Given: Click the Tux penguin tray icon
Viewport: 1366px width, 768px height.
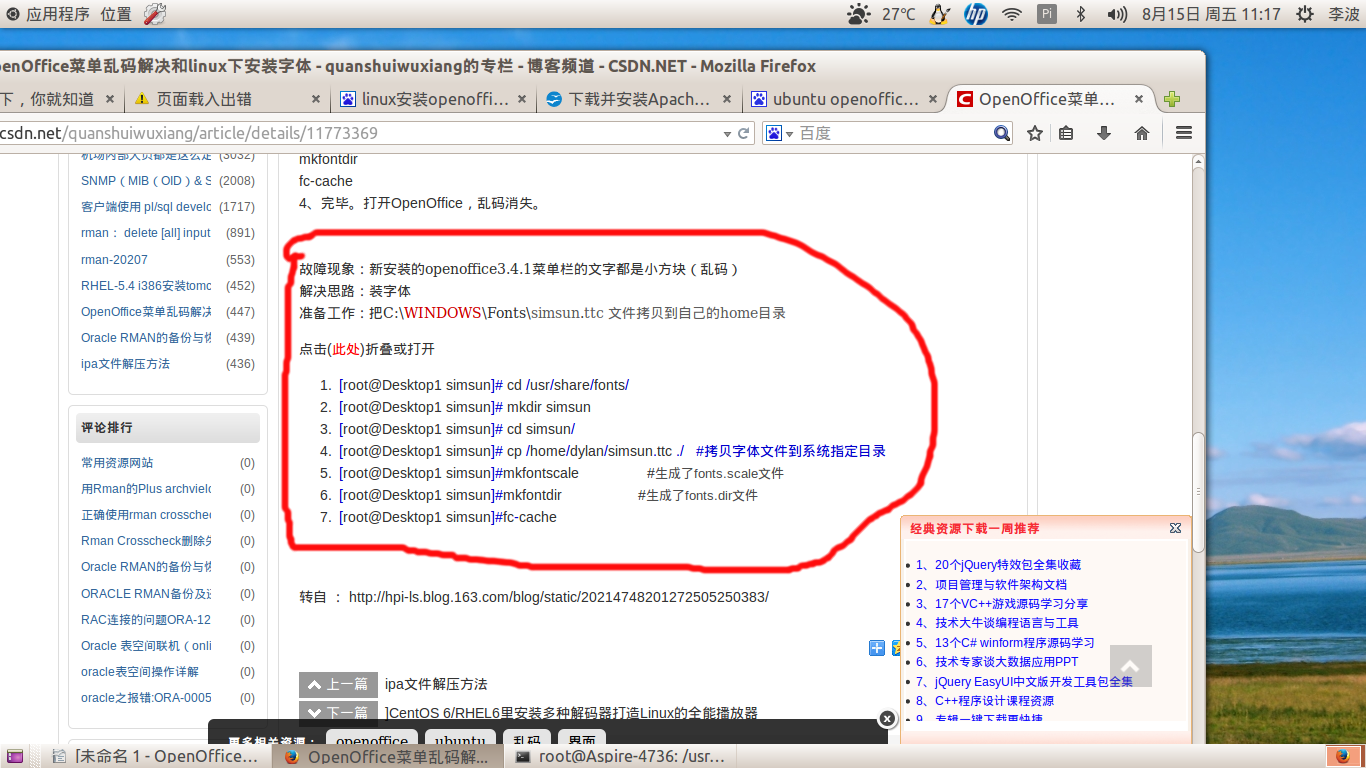Looking at the screenshot, I should pos(939,14).
